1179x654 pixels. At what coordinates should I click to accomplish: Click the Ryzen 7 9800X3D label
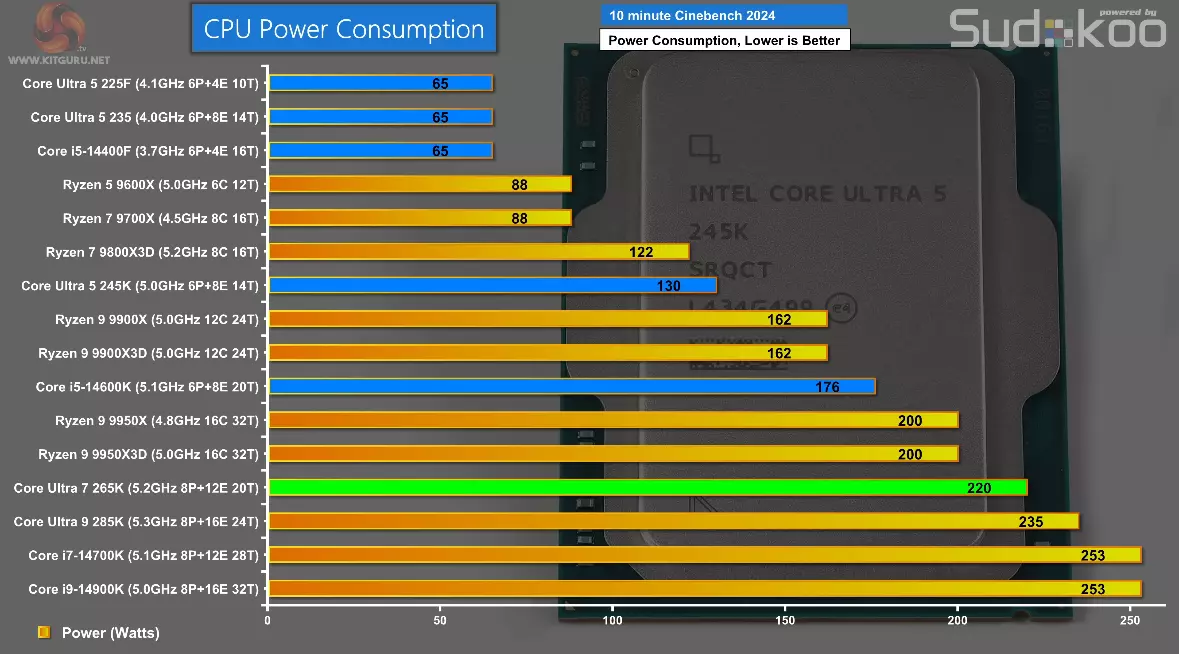[152, 252]
